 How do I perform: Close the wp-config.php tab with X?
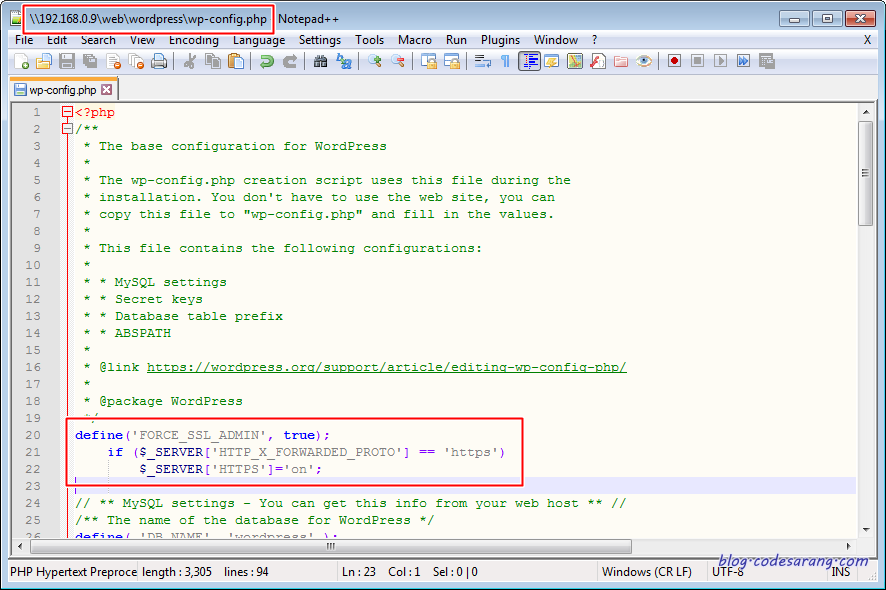pos(106,90)
